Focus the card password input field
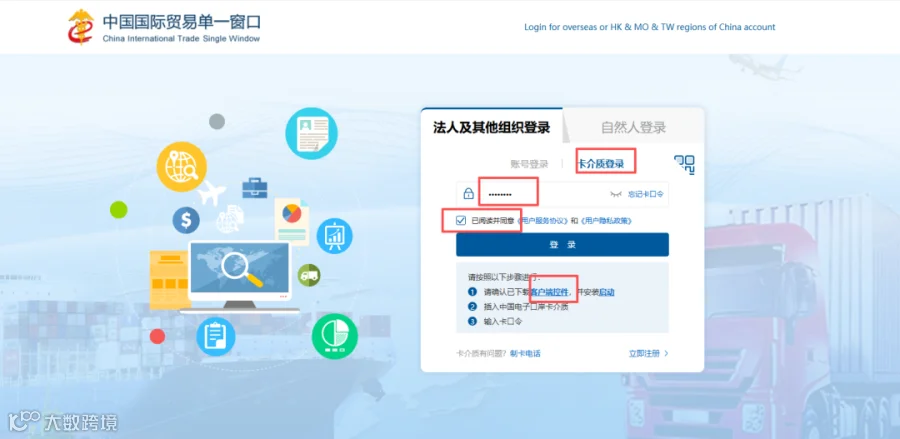 [562, 195]
